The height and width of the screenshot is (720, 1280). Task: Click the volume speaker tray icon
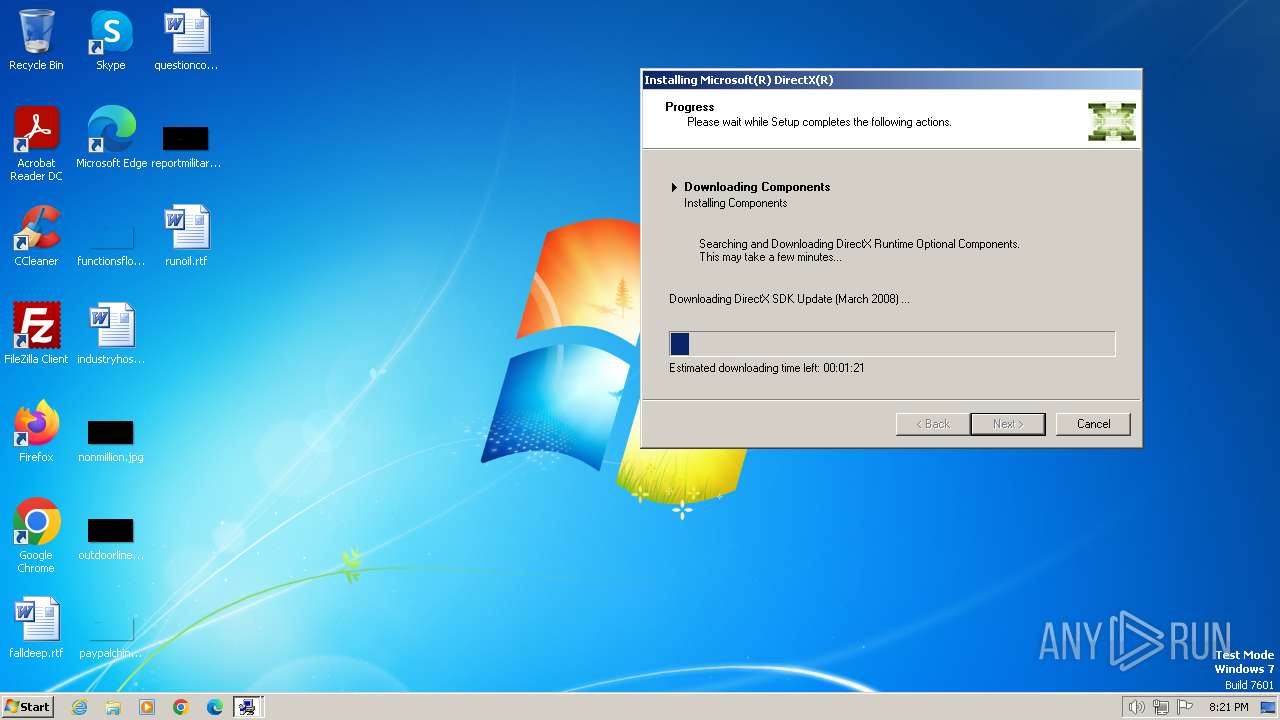point(1137,707)
